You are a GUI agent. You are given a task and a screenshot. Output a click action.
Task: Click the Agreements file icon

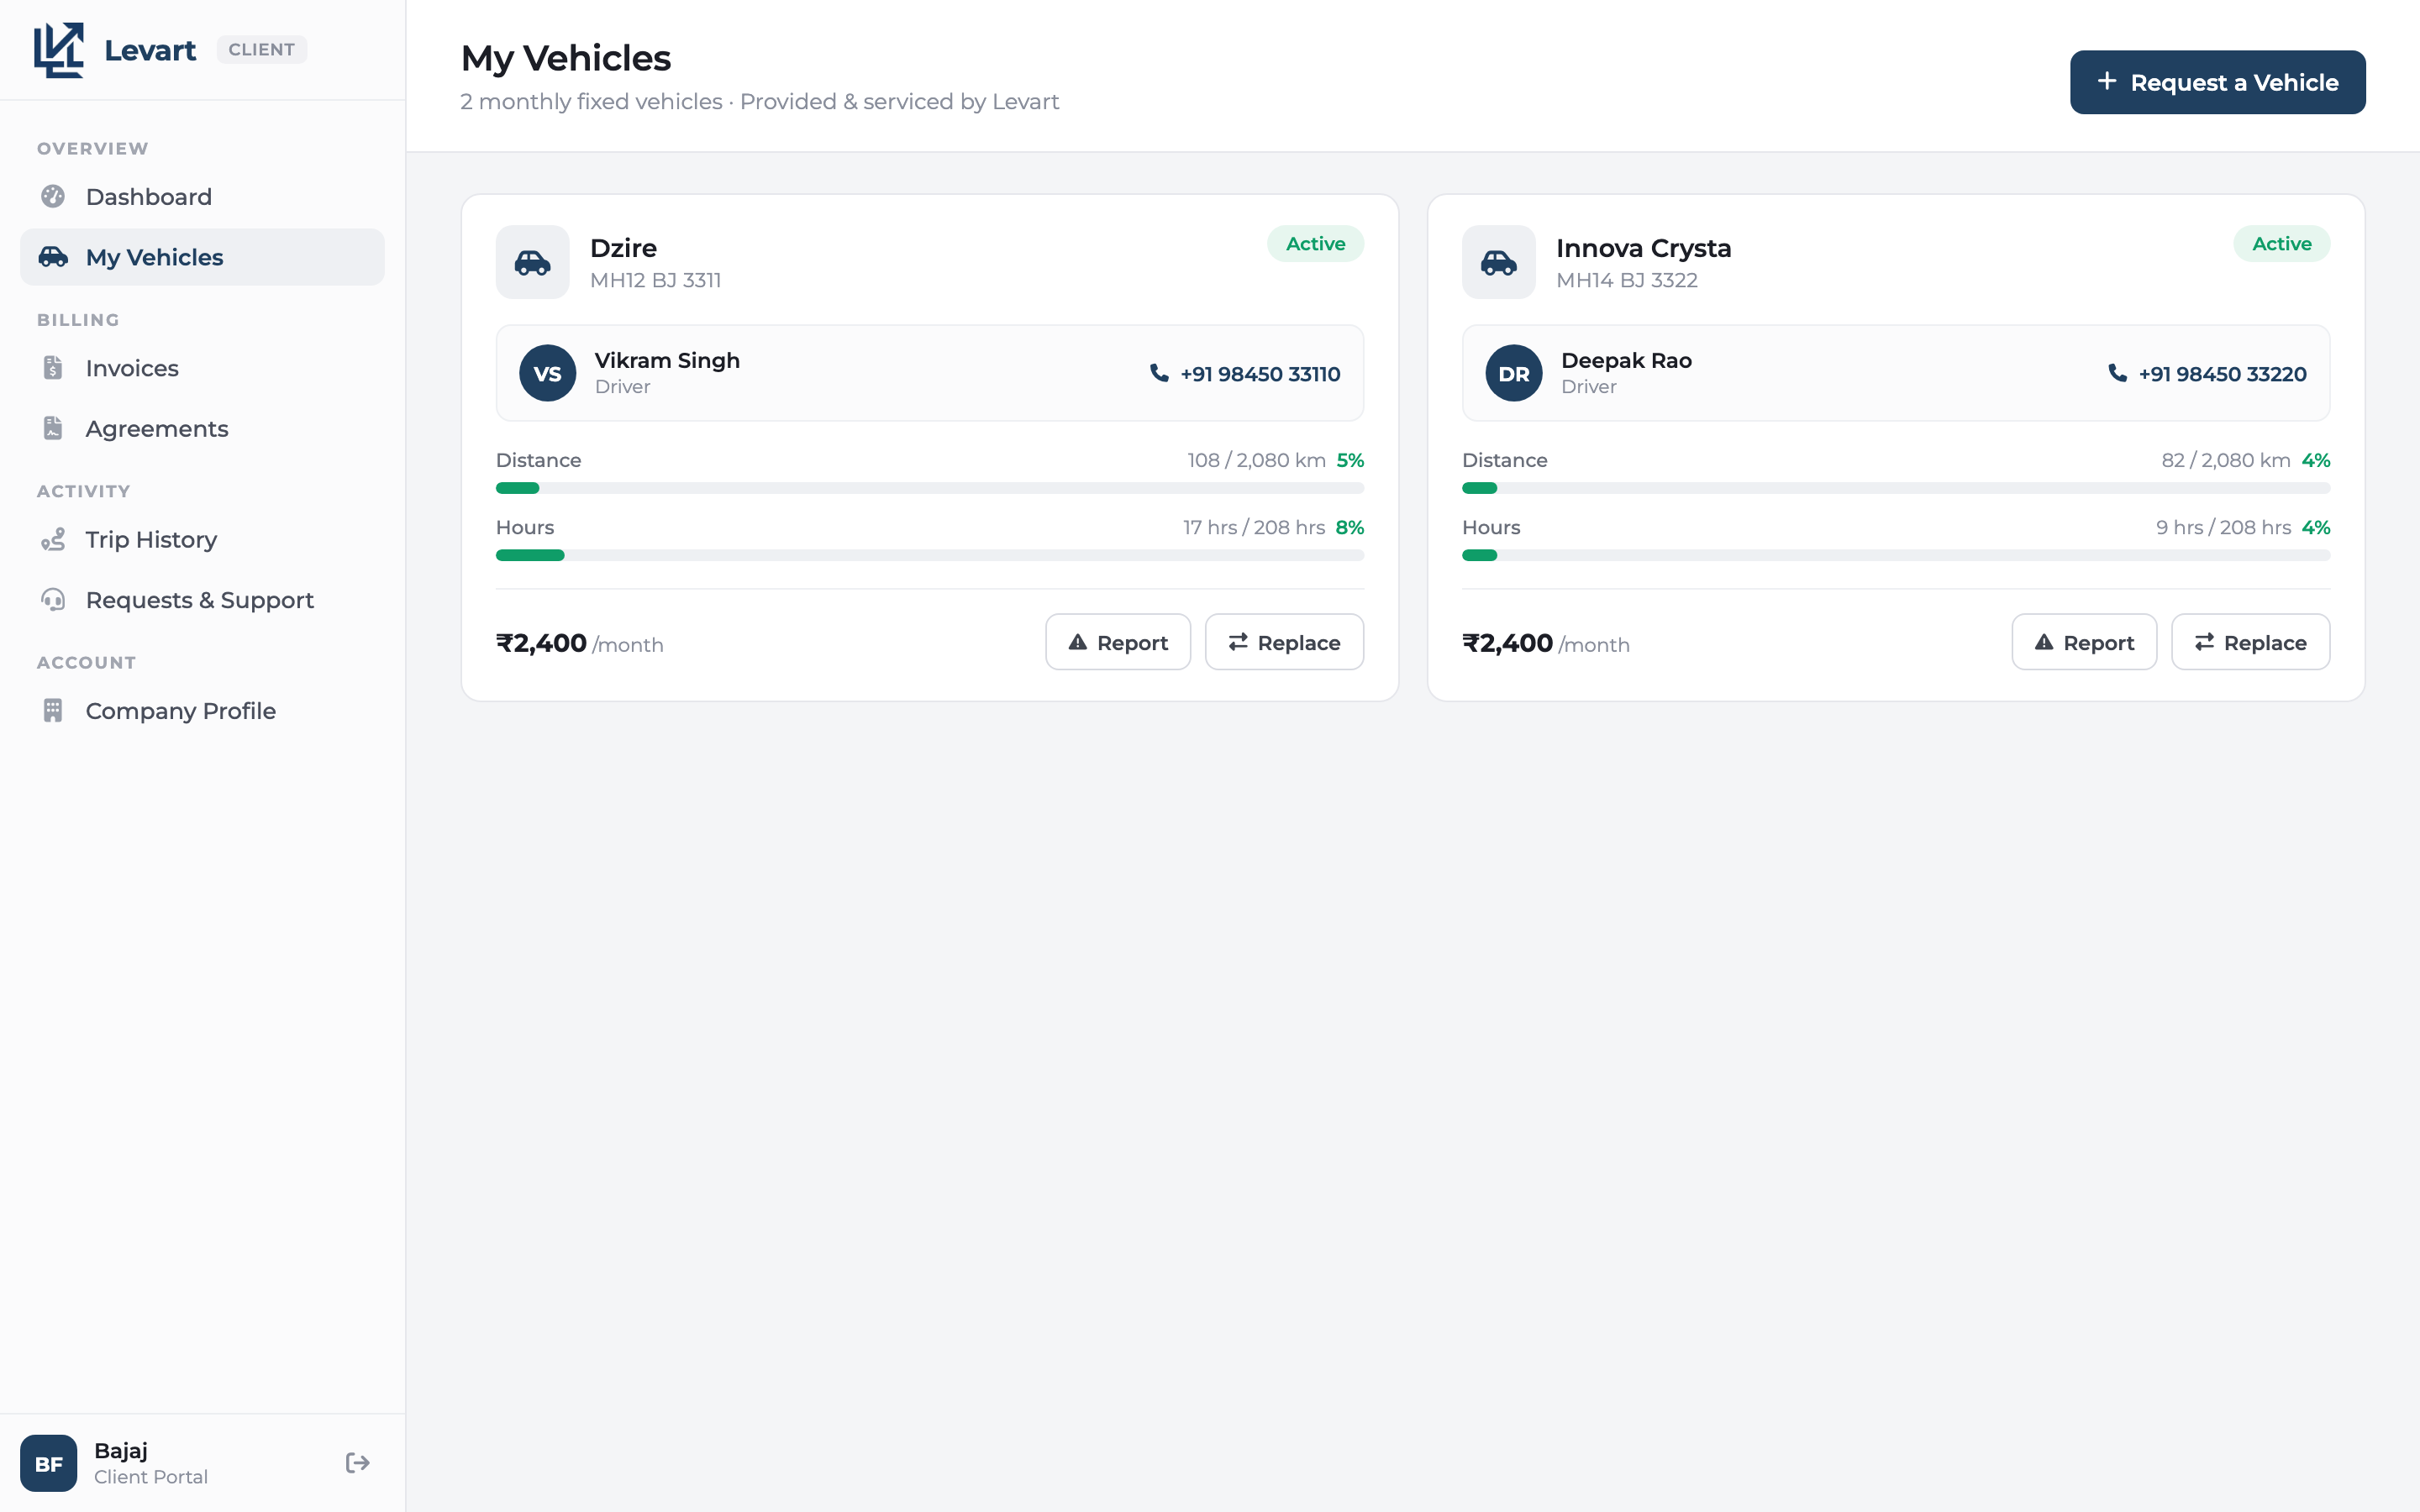[53, 428]
